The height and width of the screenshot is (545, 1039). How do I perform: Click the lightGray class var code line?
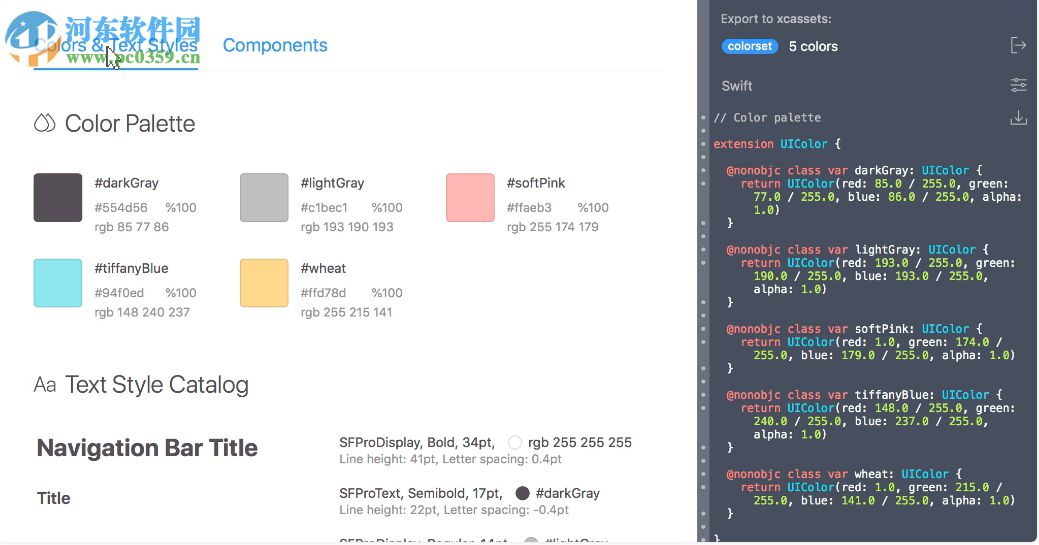[857, 249]
